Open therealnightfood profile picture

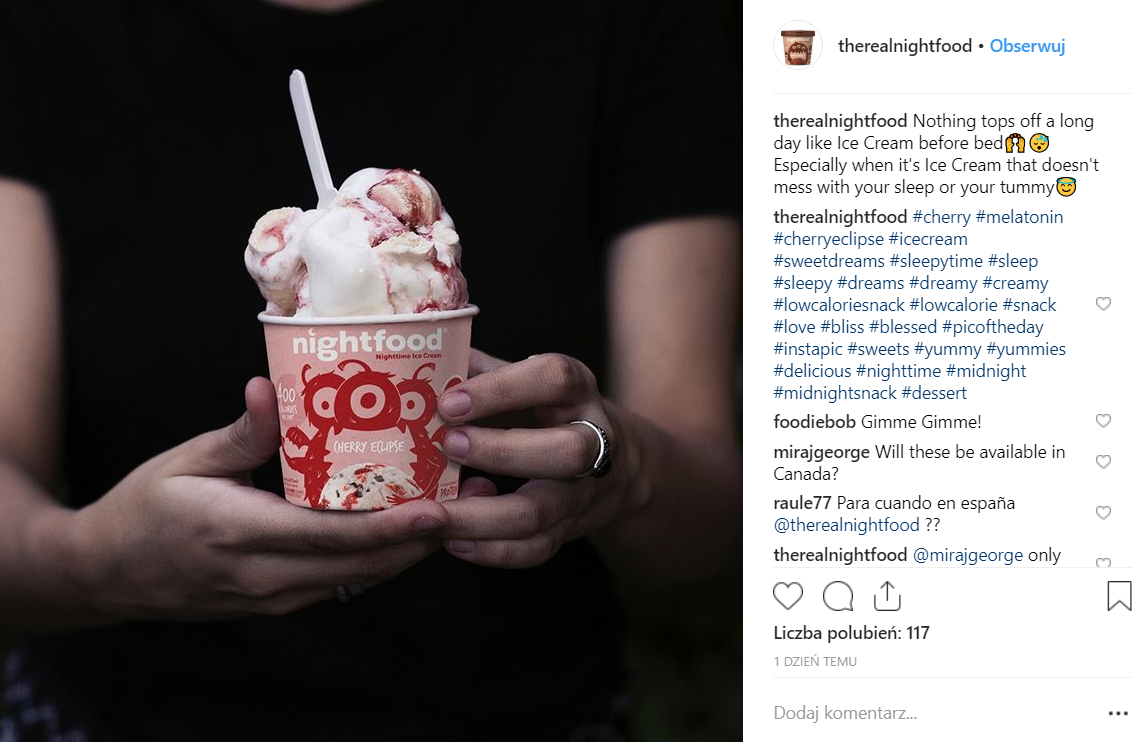tap(798, 46)
